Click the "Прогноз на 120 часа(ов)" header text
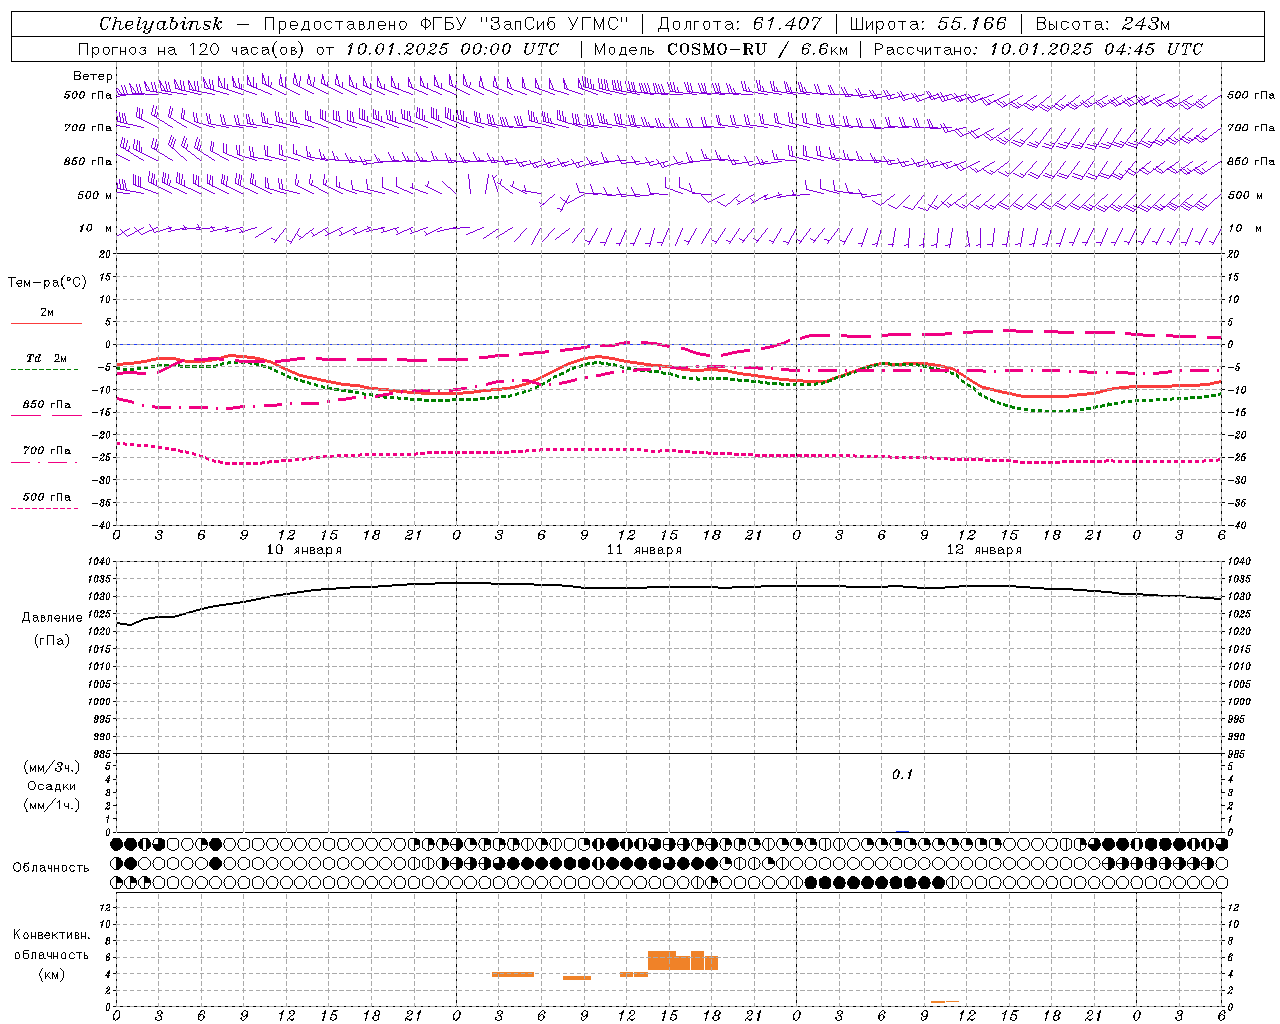The image size is (1280, 1024). click(192, 49)
